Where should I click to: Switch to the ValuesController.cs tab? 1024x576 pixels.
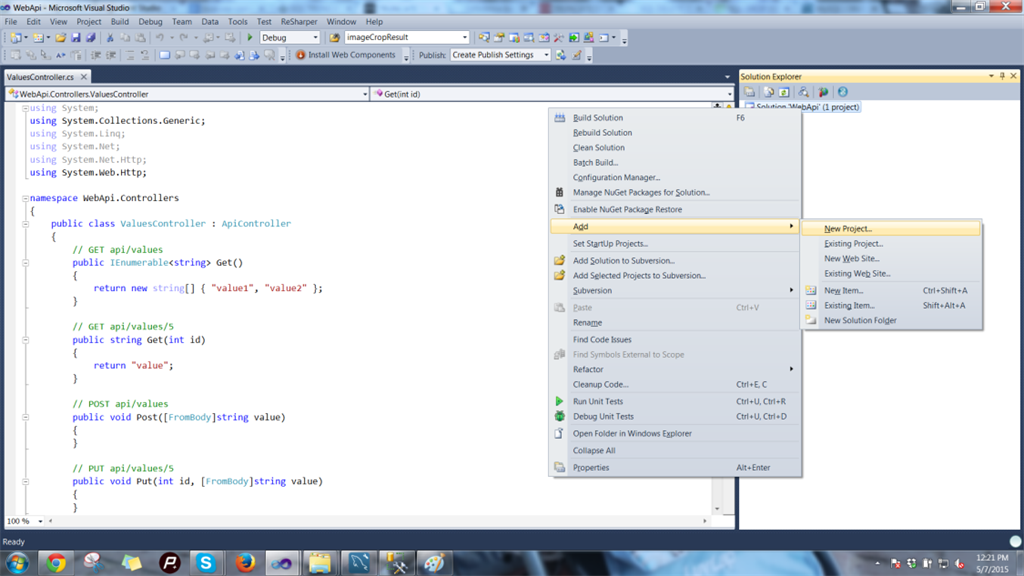click(40, 77)
